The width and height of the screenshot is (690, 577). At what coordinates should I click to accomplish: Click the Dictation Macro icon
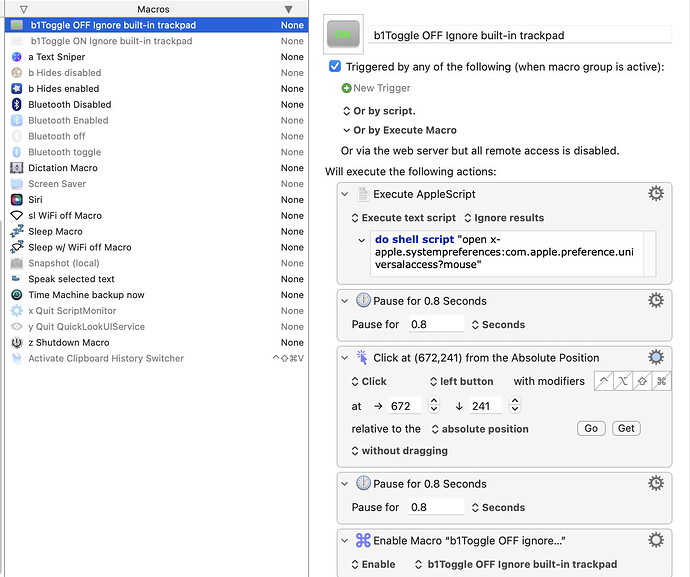click(17, 168)
